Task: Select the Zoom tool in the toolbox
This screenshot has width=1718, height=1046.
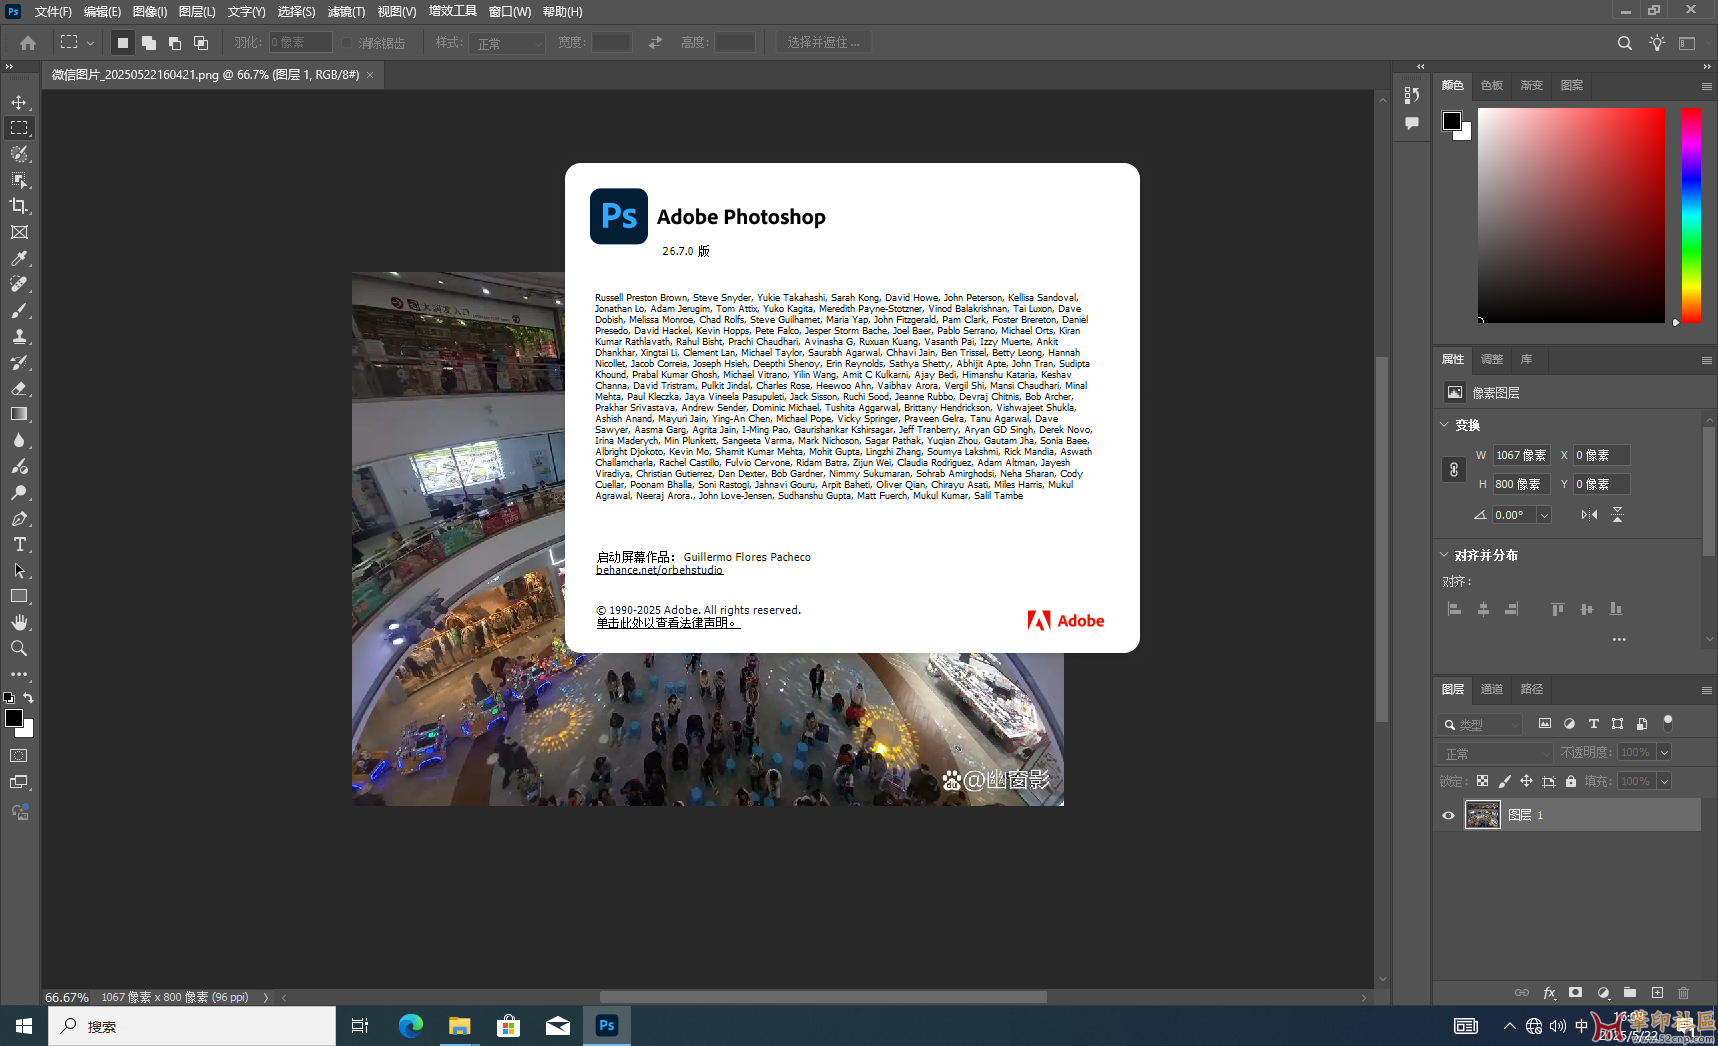Action: pos(19,648)
